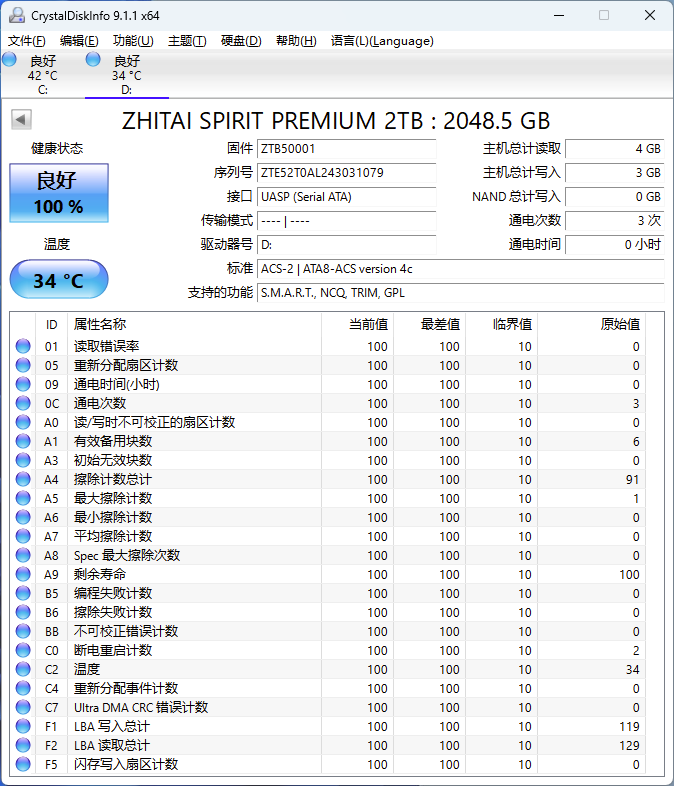Click status orb of attribute F5 闪存写入扇区计数
The width and height of the screenshot is (674, 786).
point(23,764)
